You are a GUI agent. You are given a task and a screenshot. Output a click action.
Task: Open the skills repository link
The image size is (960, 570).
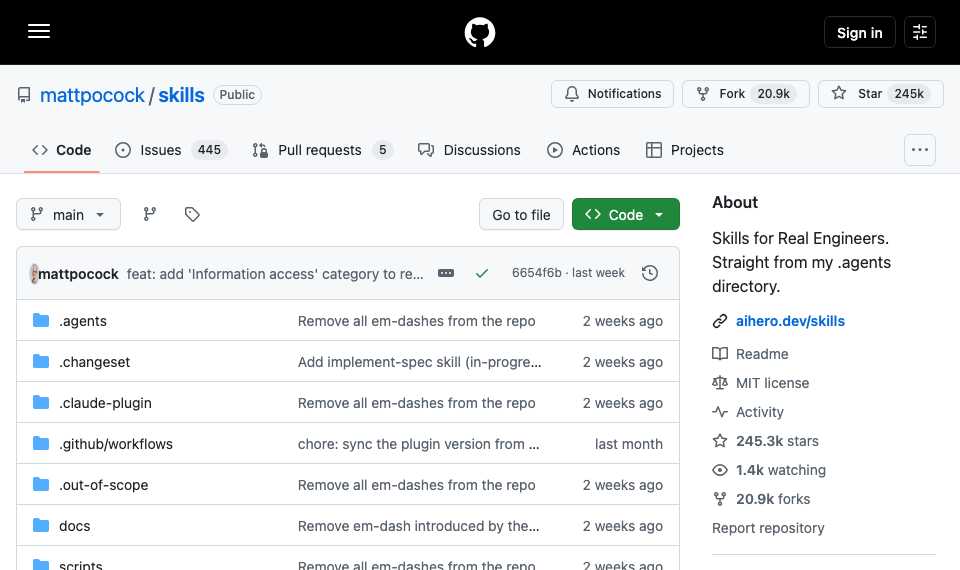(x=181, y=95)
